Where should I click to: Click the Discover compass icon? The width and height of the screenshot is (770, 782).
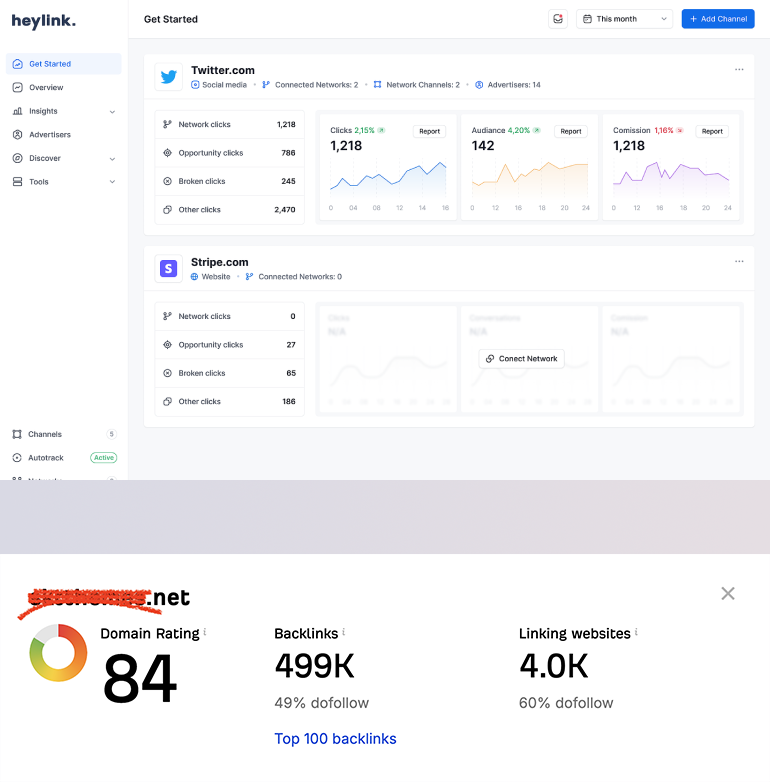[x=17, y=158]
